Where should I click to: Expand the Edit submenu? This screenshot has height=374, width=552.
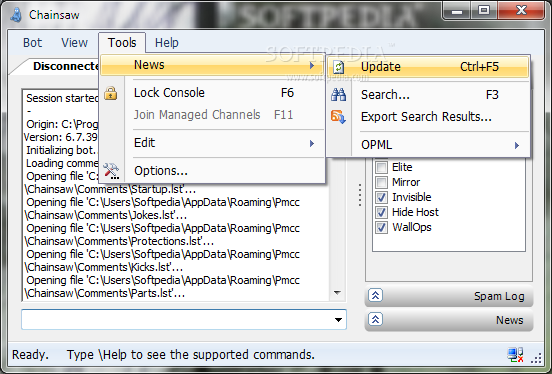pos(212,143)
